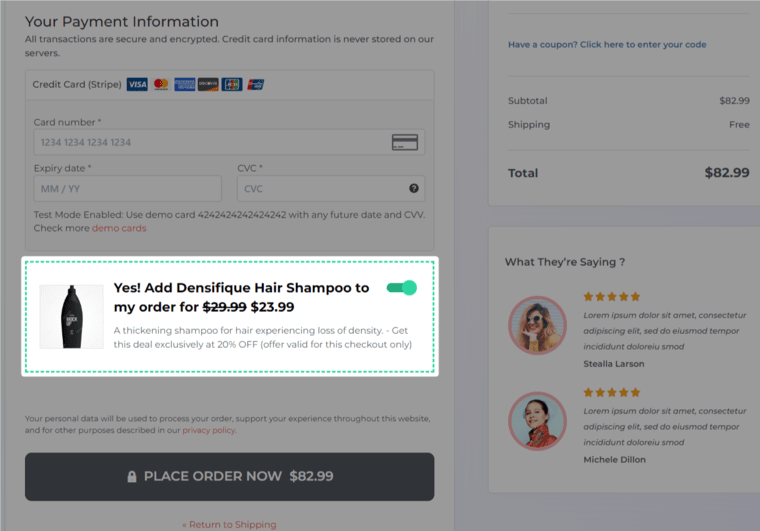Viewport: 760px width, 531px height.
Task: Click the UnionPay card icon
Action: 255,84
